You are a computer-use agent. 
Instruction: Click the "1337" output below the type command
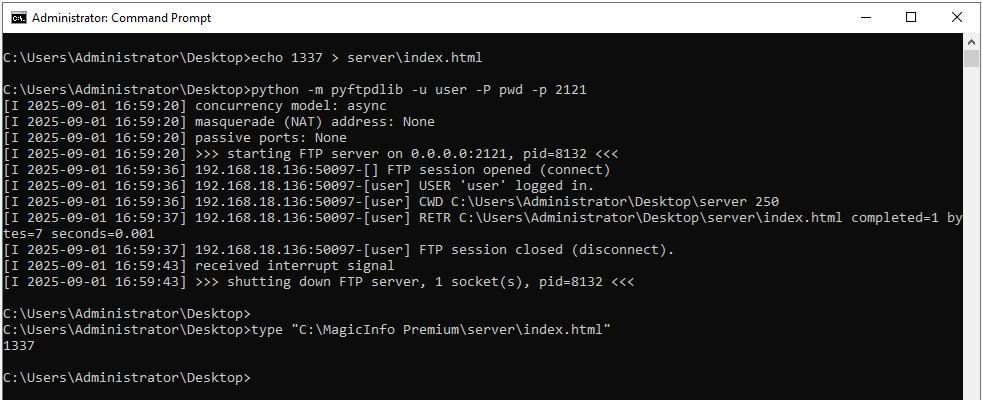19,346
